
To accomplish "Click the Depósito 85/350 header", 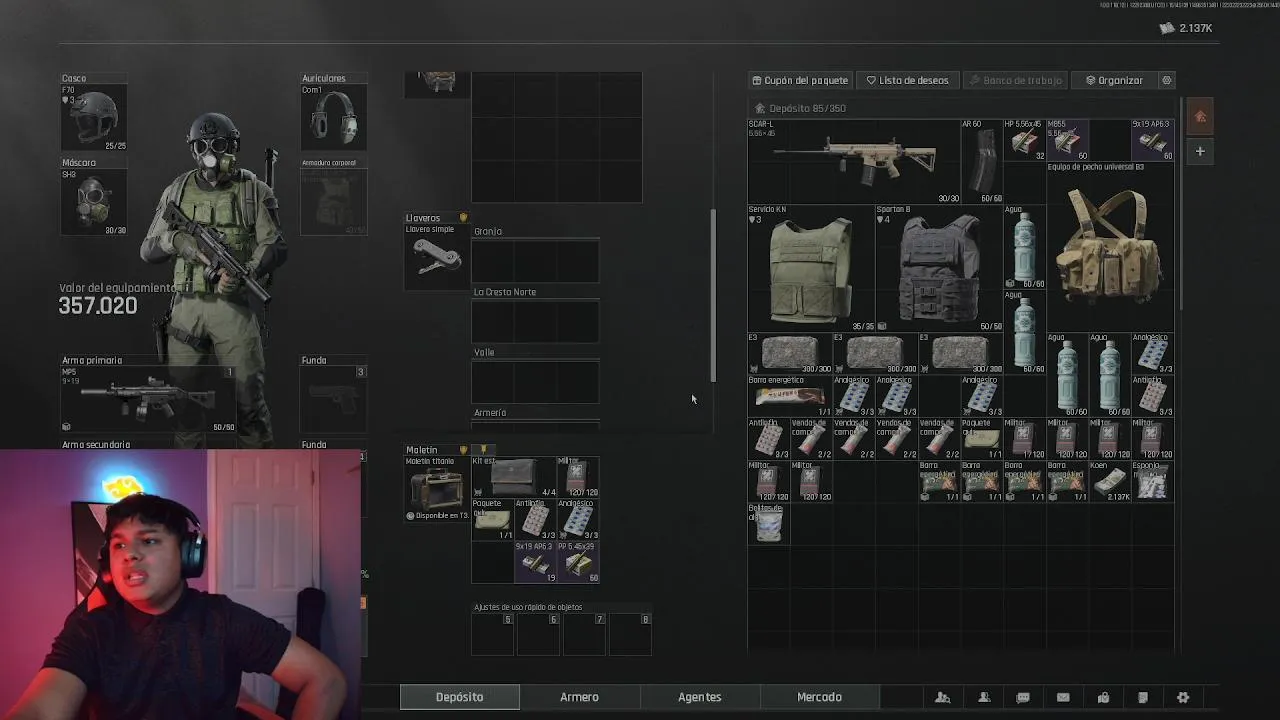I will click(800, 108).
